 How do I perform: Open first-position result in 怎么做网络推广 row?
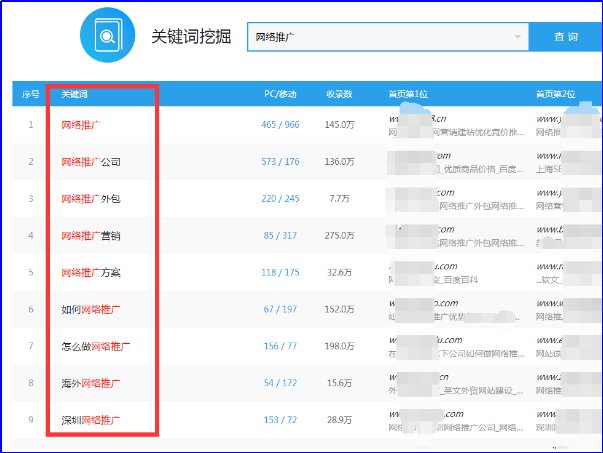[x=456, y=346]
